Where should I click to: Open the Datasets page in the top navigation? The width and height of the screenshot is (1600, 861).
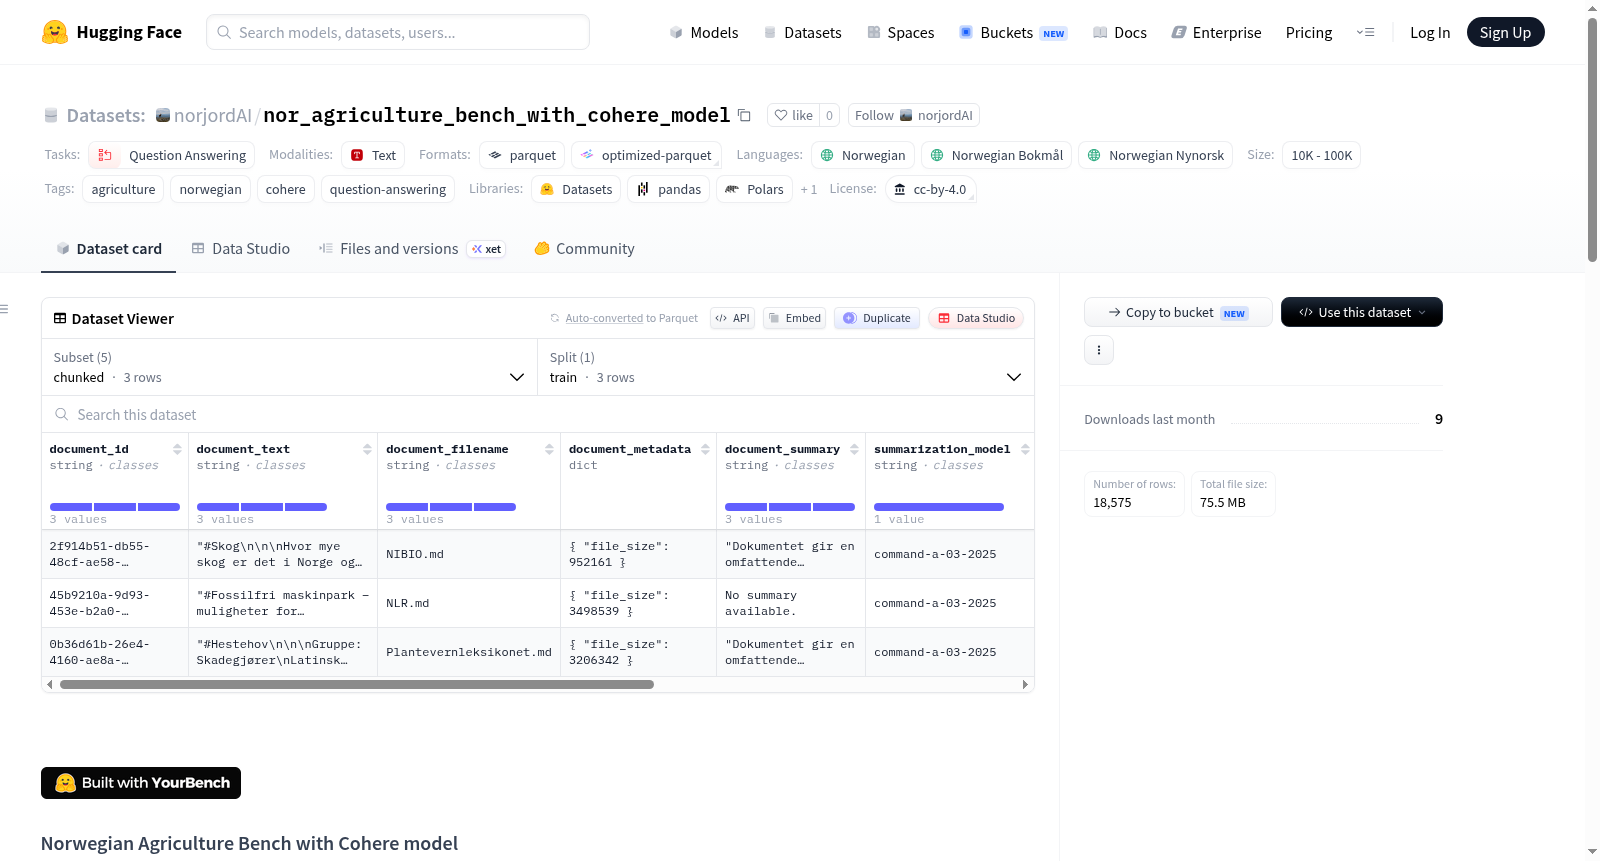pos(802,32)
